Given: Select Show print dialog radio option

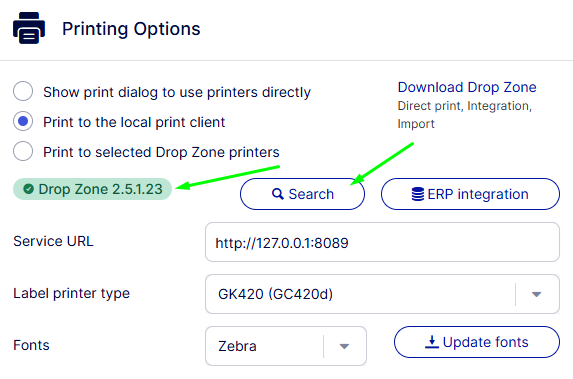Looking at the screenshot, I should [x=23, y=91].
